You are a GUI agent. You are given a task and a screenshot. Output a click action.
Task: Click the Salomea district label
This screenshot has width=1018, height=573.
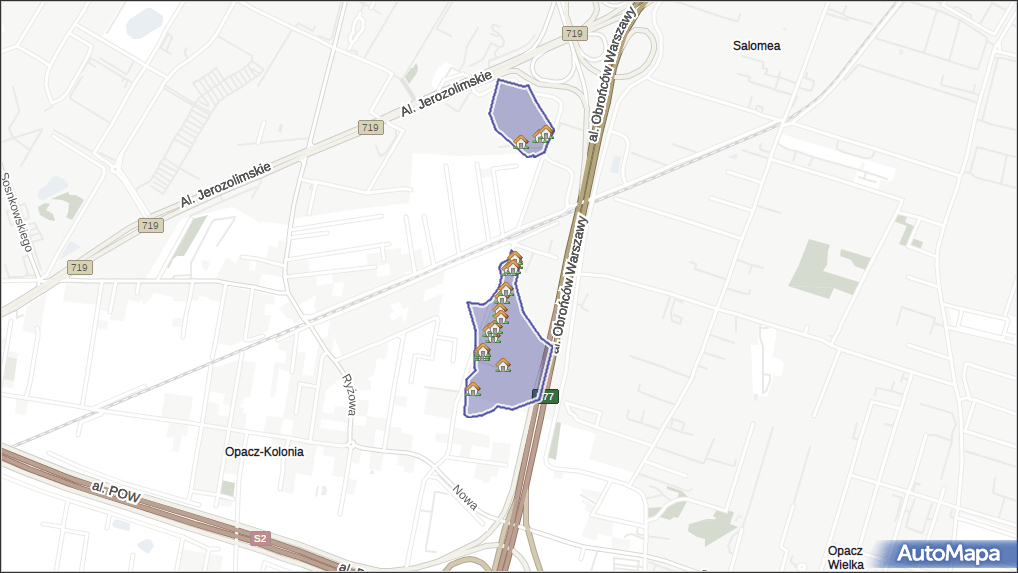pyautogui.click(x=756, y=46)
